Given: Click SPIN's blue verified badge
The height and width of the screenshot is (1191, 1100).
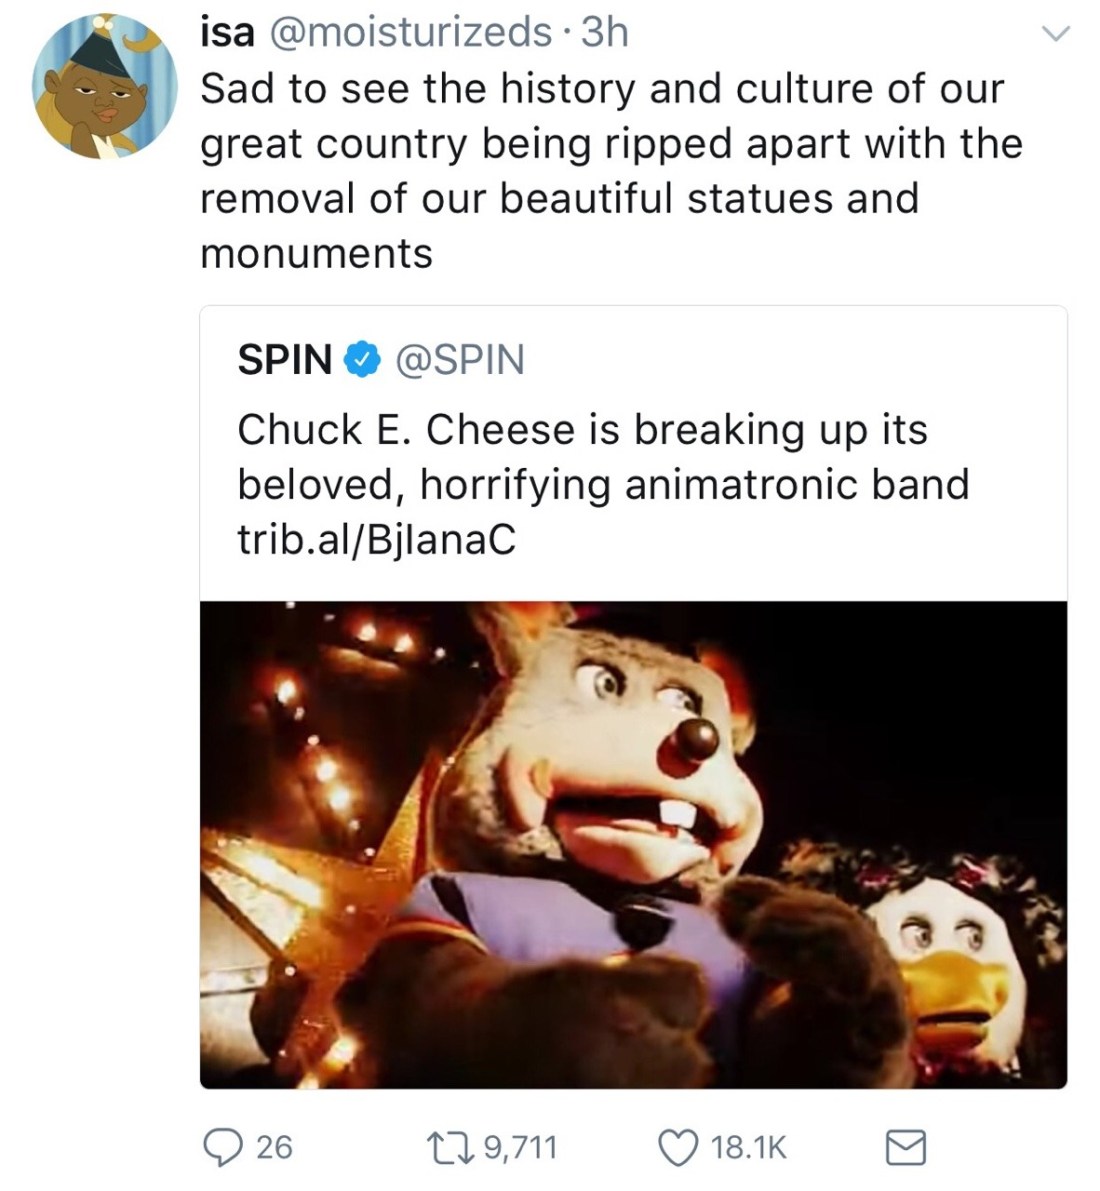Looking at the screenshot, I should coord(361,360).
